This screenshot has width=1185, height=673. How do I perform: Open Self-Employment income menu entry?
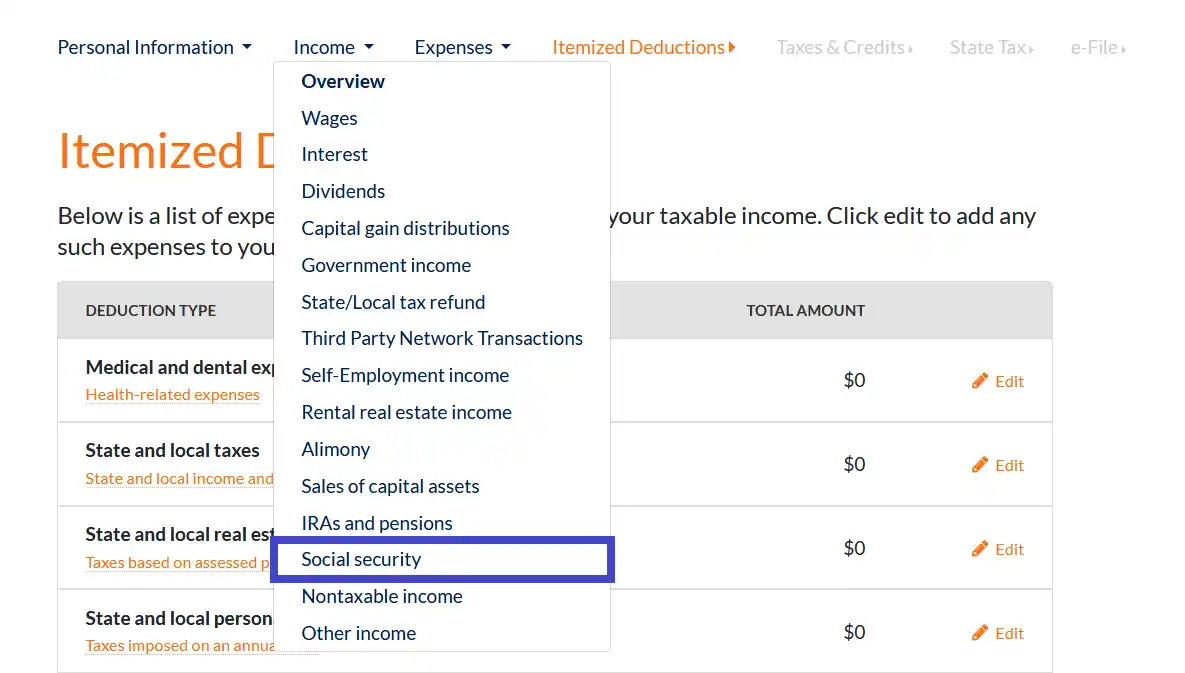(405, 375)
